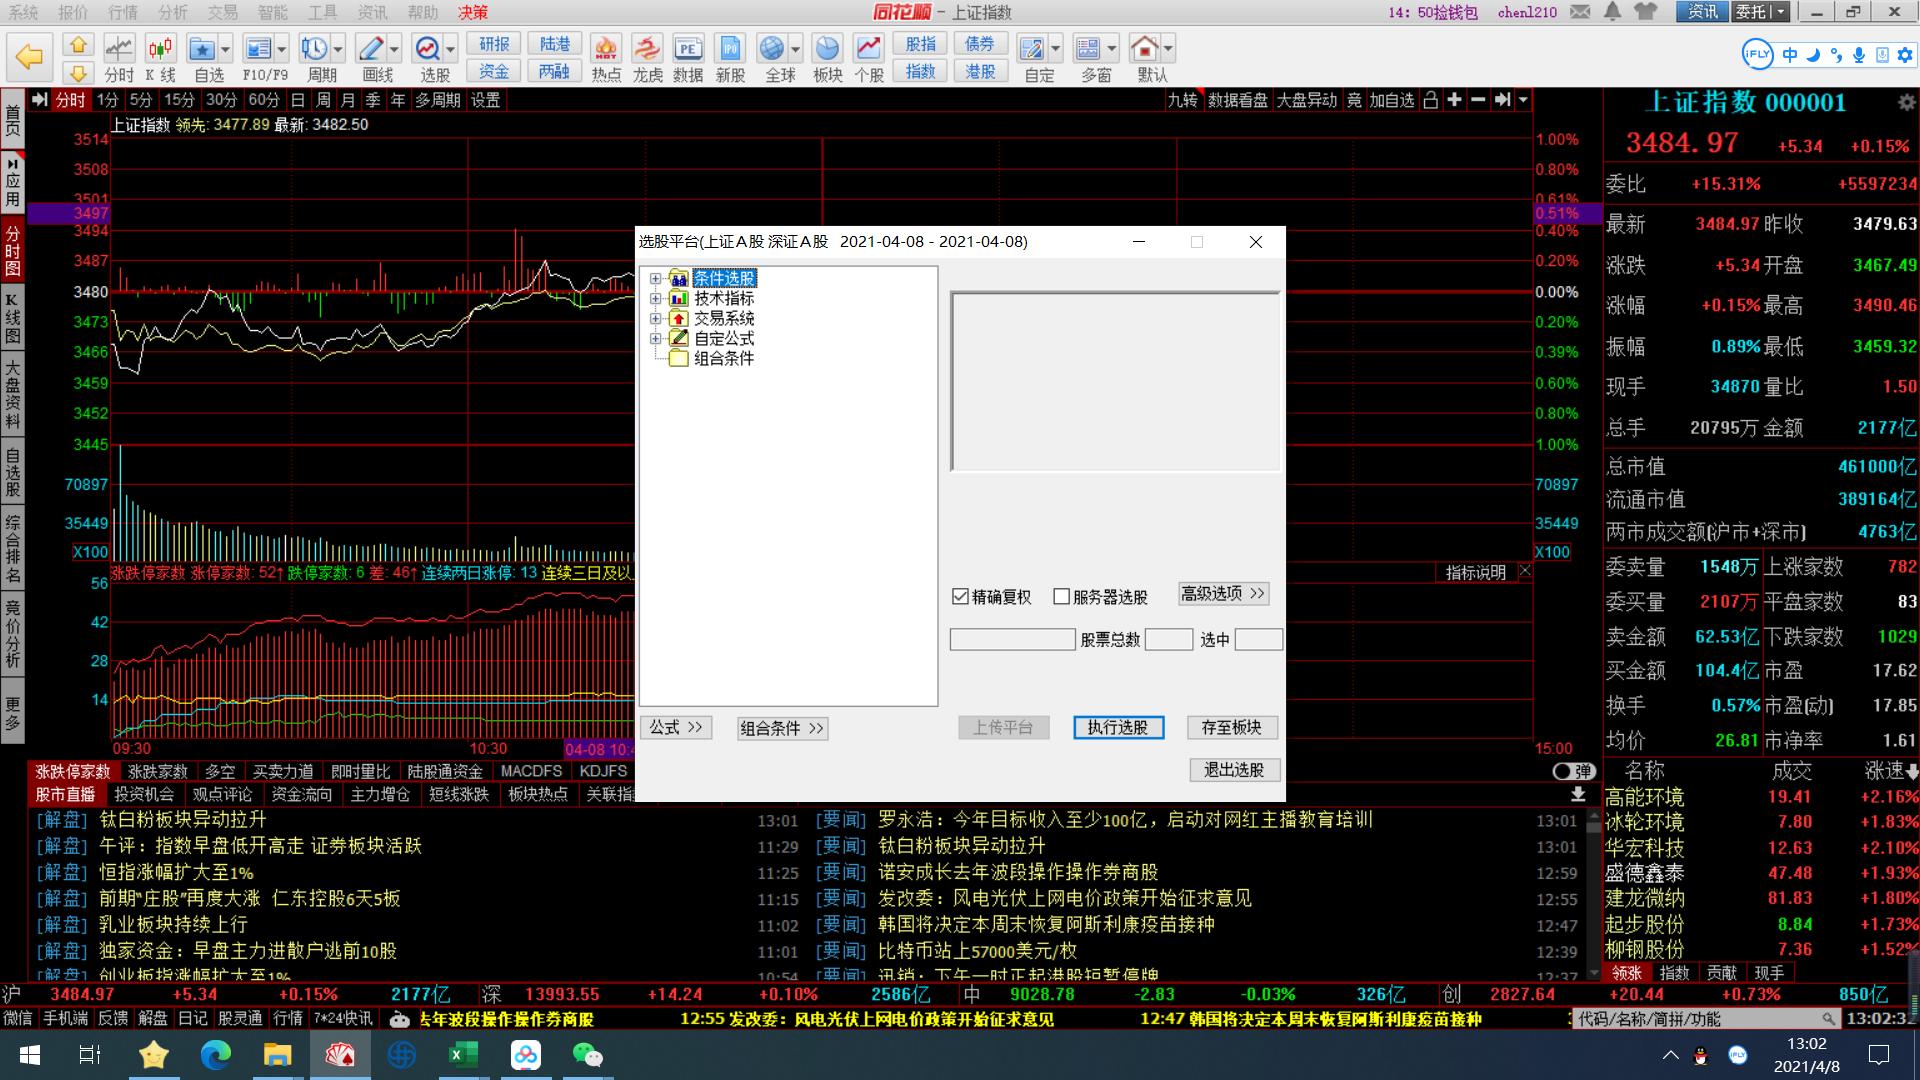1920x1080 pixels.
Task: Open the 高级选项 expander
Action: [x=1222, y=594]
